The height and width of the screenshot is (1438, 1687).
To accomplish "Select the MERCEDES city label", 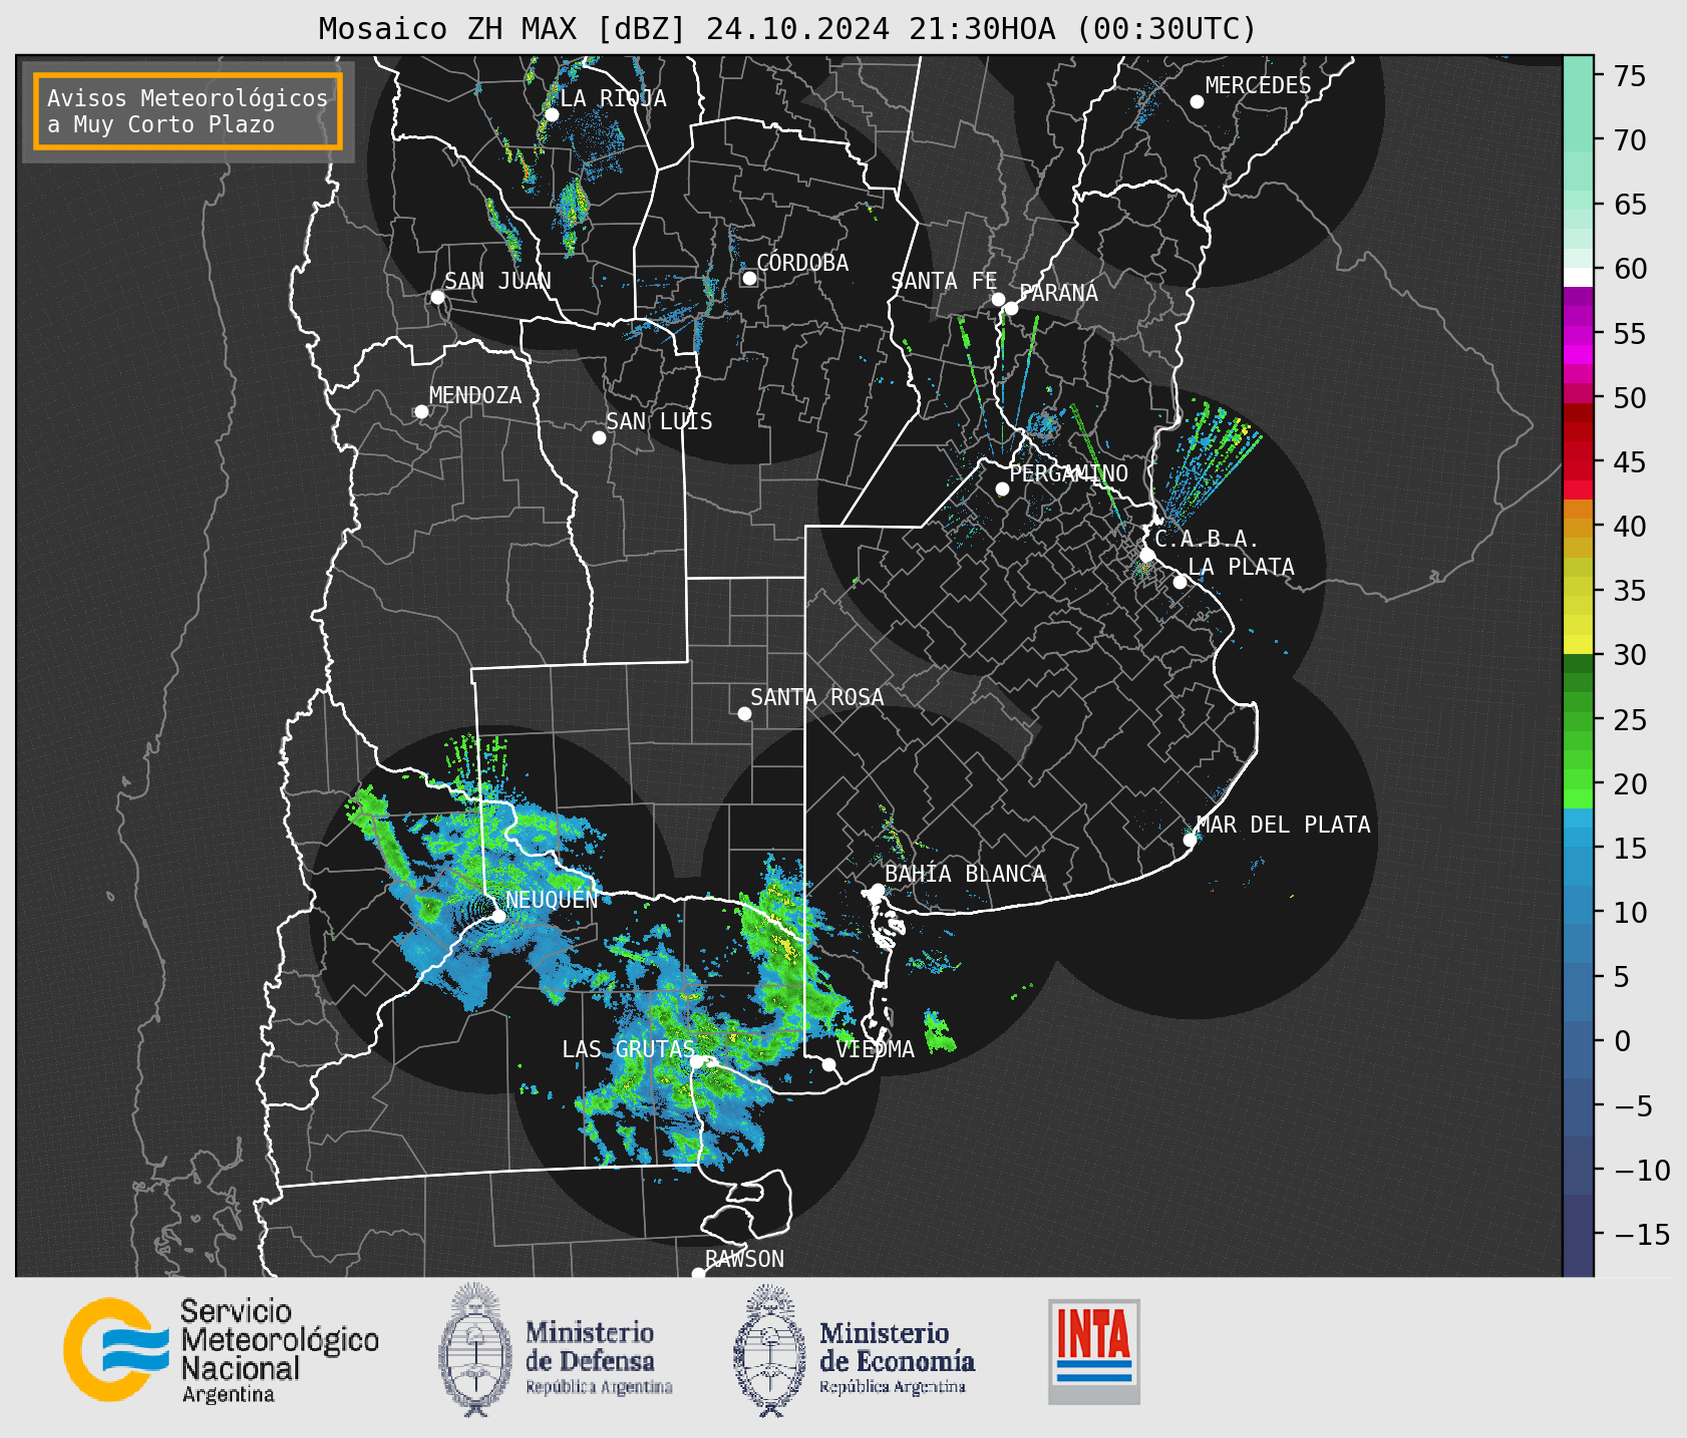I will [1258, 86].
